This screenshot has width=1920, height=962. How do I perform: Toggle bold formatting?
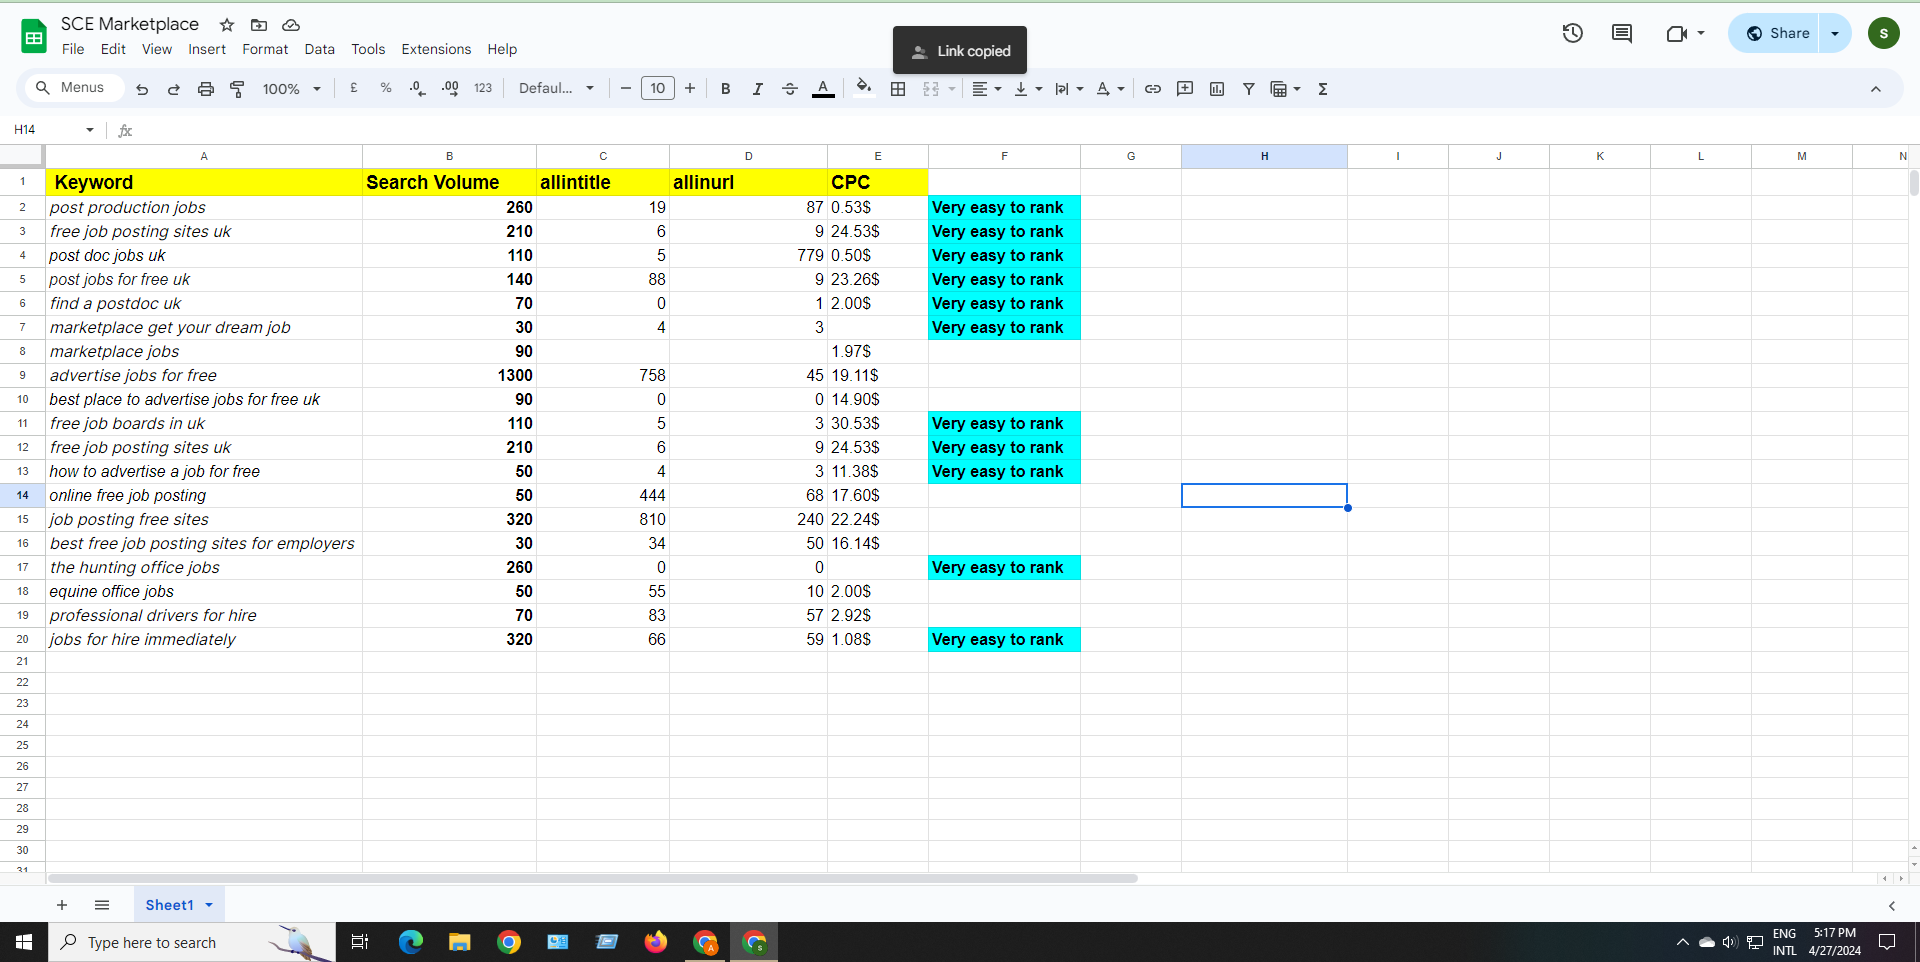[726, 89]
